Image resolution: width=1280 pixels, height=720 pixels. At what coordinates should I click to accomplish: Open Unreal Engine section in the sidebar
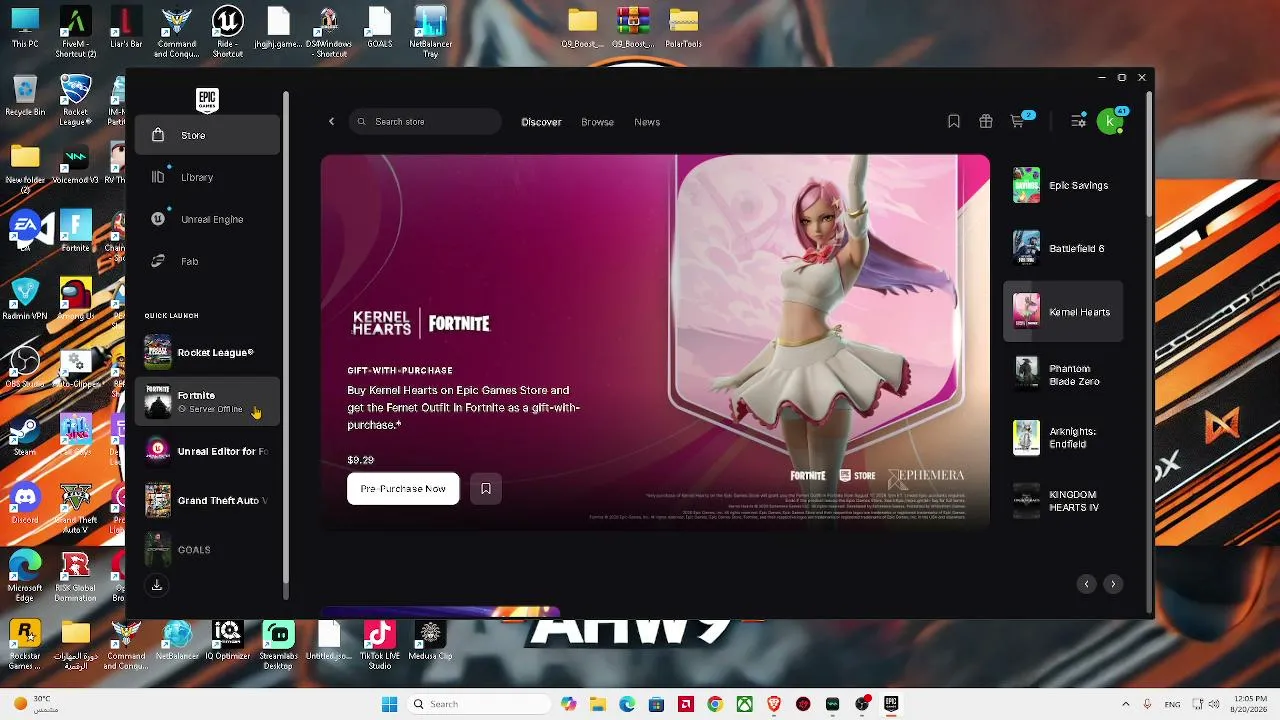pos(207,219)
